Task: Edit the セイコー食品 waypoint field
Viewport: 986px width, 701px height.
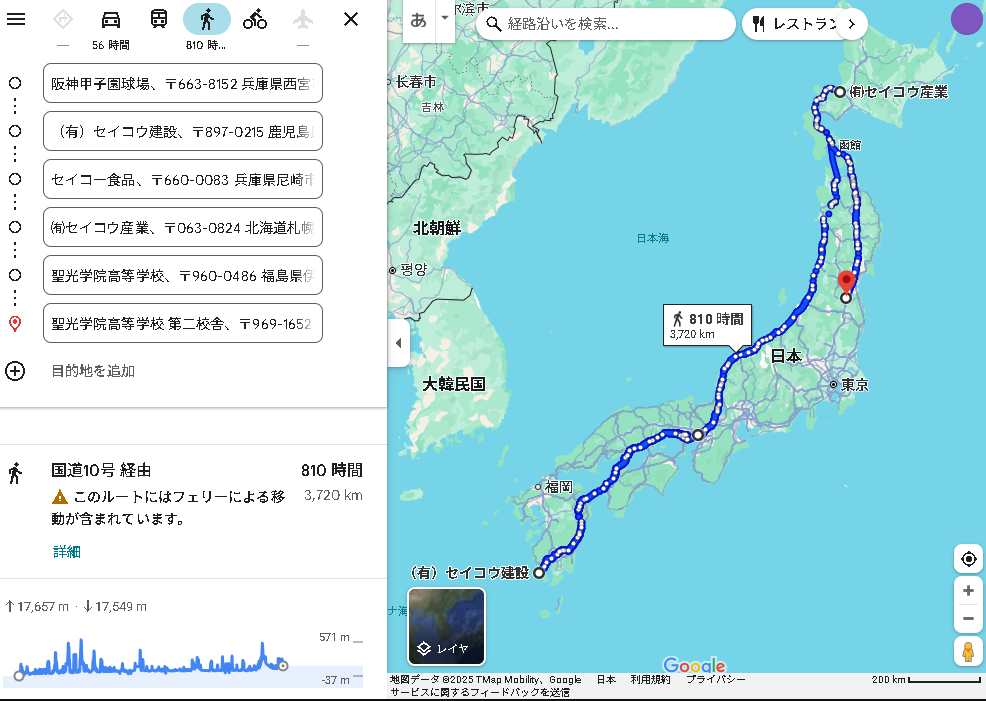Action: (x=183, y=179)
